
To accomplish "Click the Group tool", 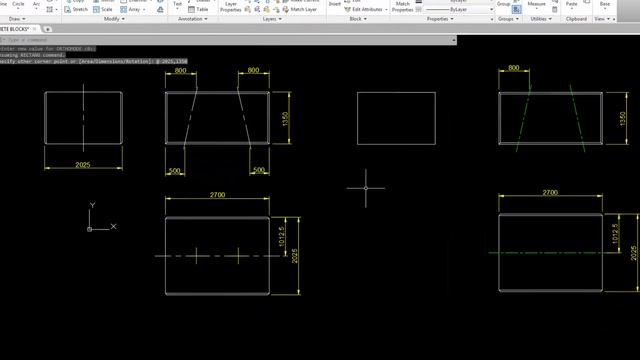I will click(x=503, y=4).
